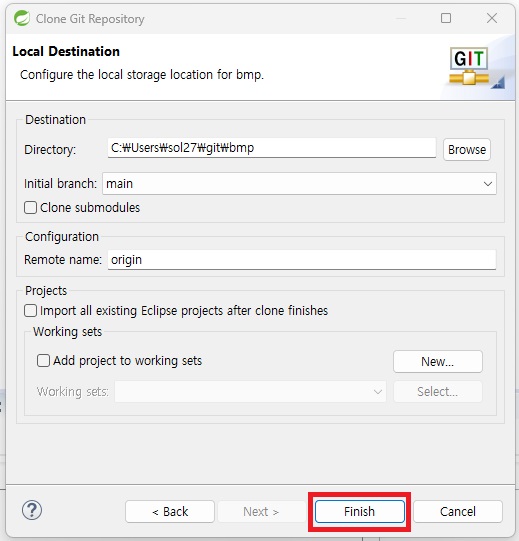Viewport: 519px width, 541px height.
Task: Click the Browse button for directory
Action: 467,150
